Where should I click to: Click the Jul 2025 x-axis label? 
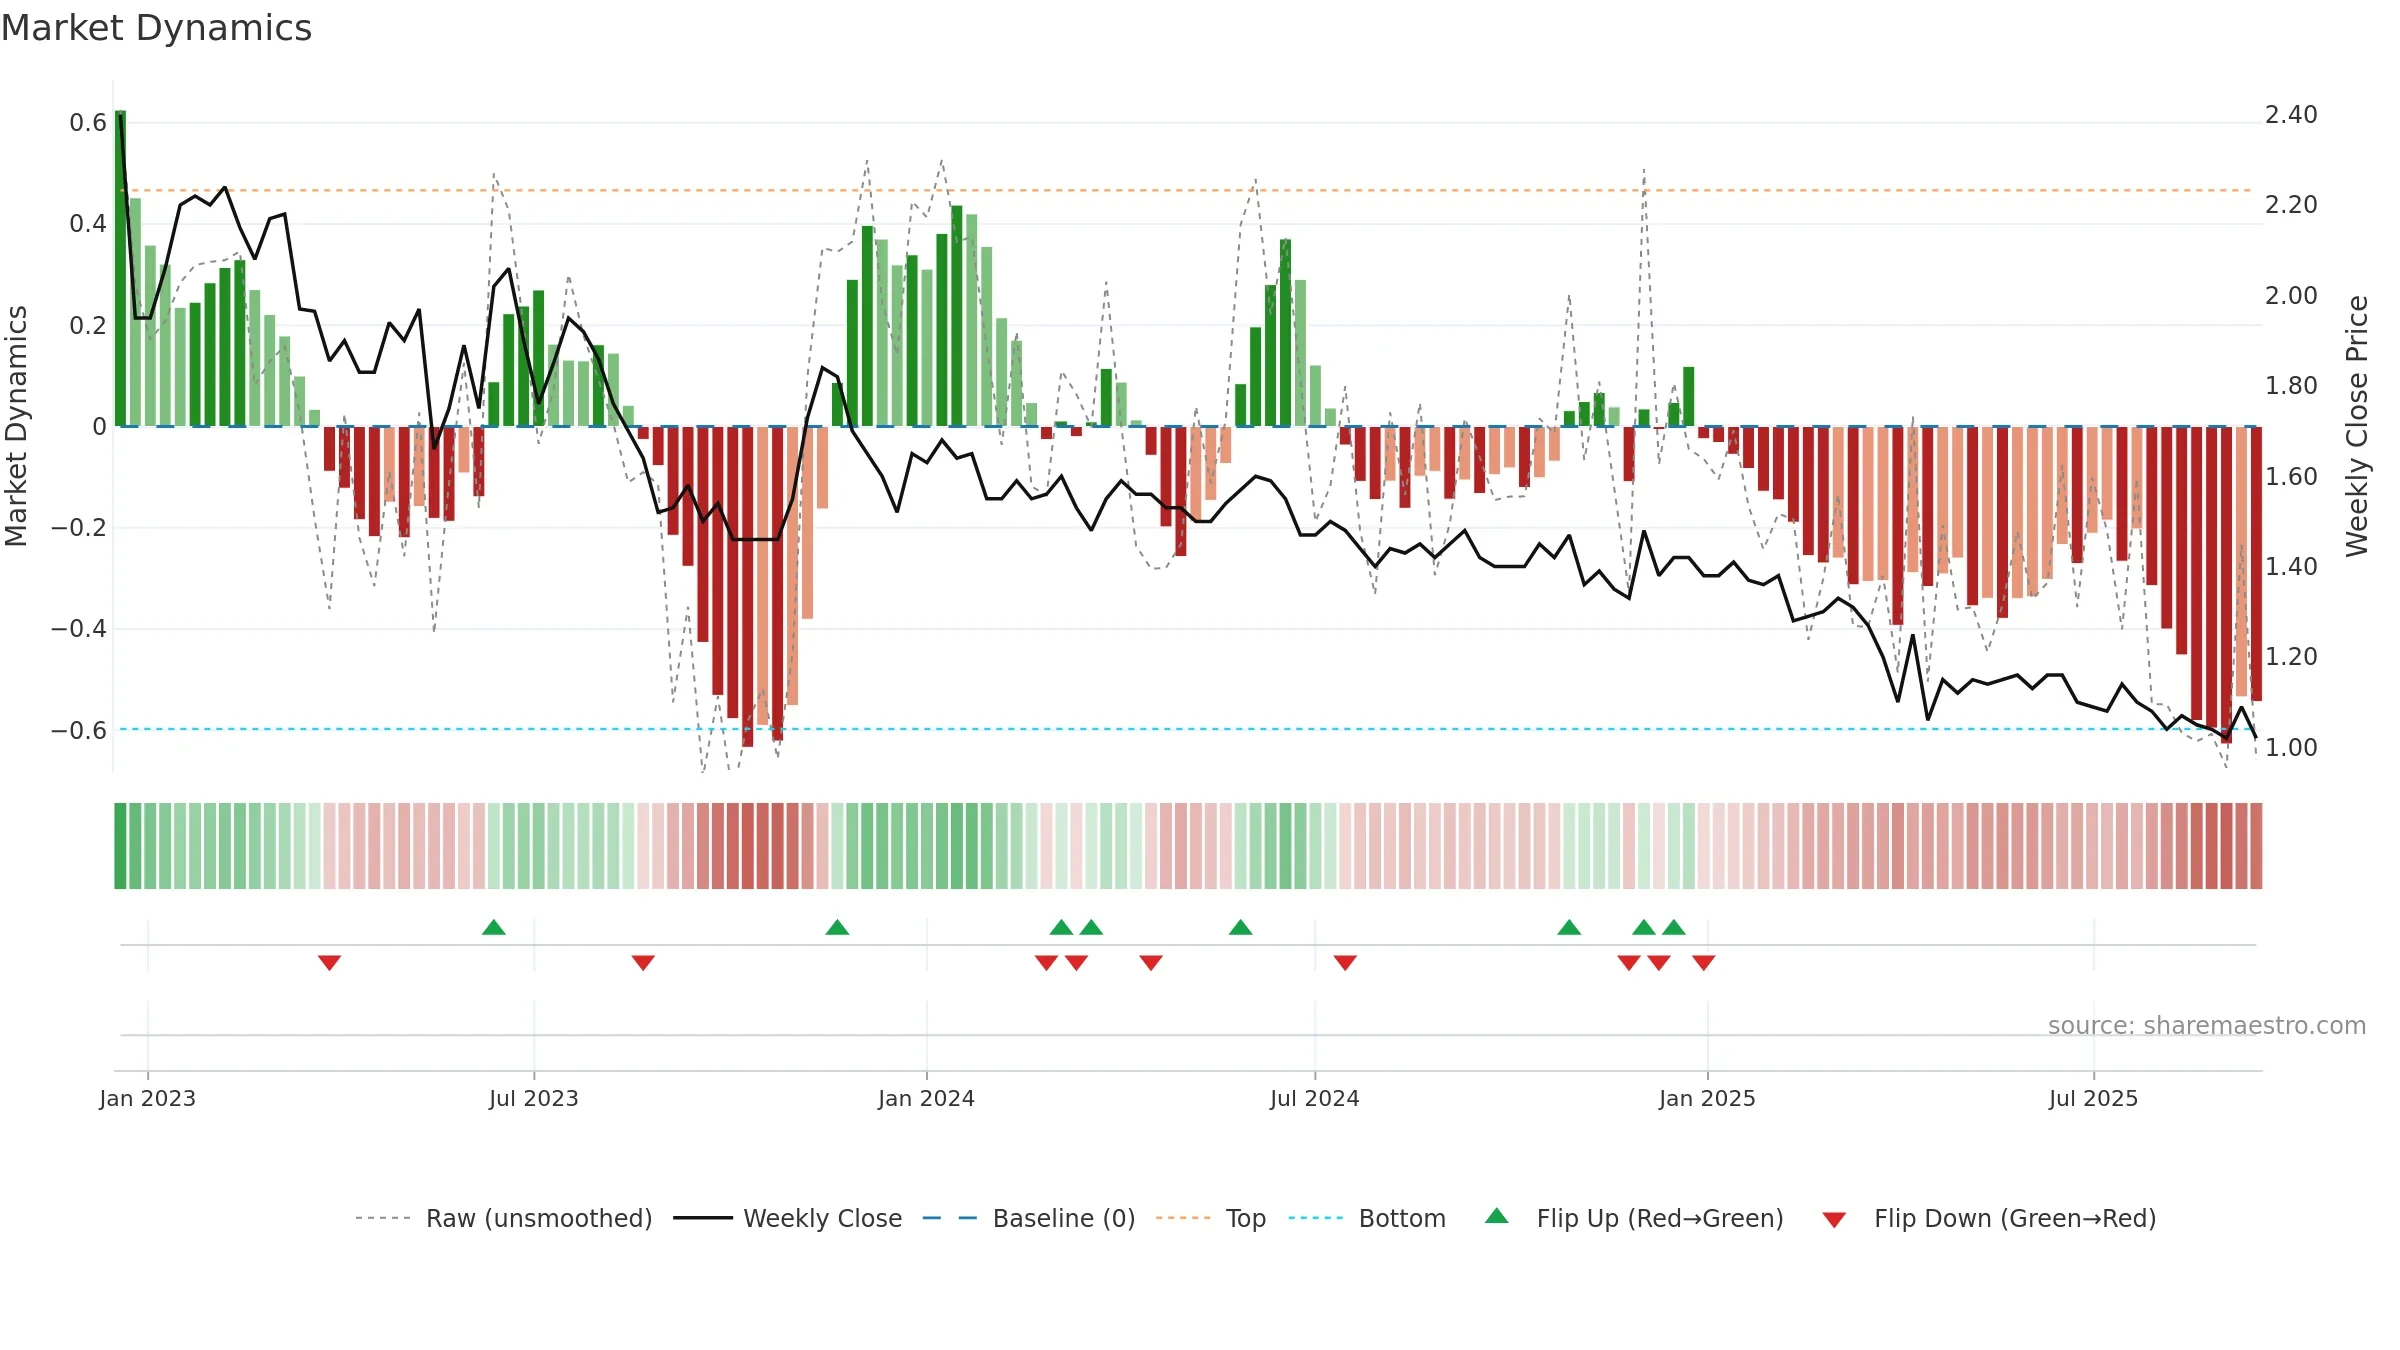[x=2094, y=1098]
